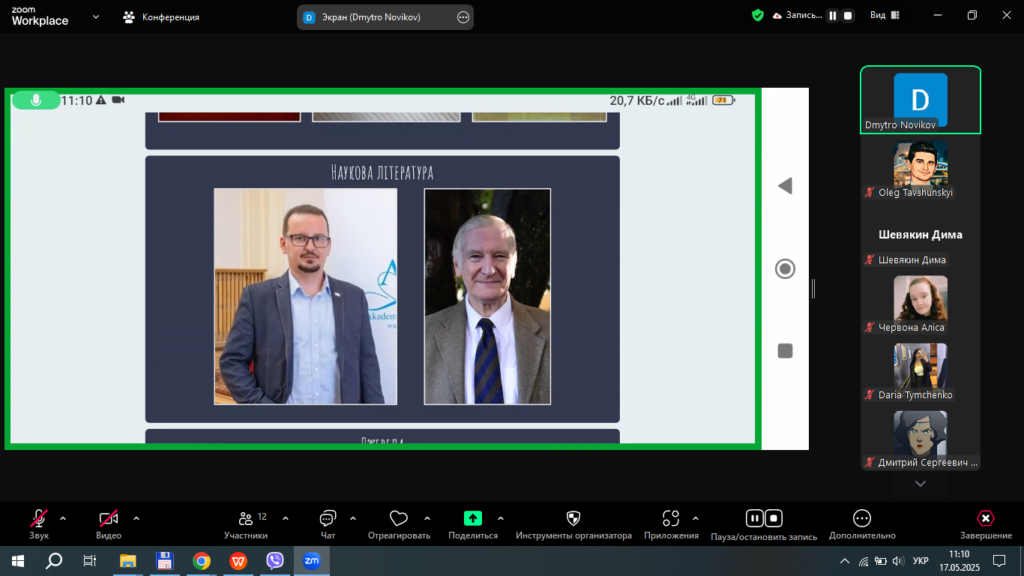Image resolution: width=1024 pixels, height=576 pixels.
Task: Open File Explorer from taskbar
Action: coord(127,561)
